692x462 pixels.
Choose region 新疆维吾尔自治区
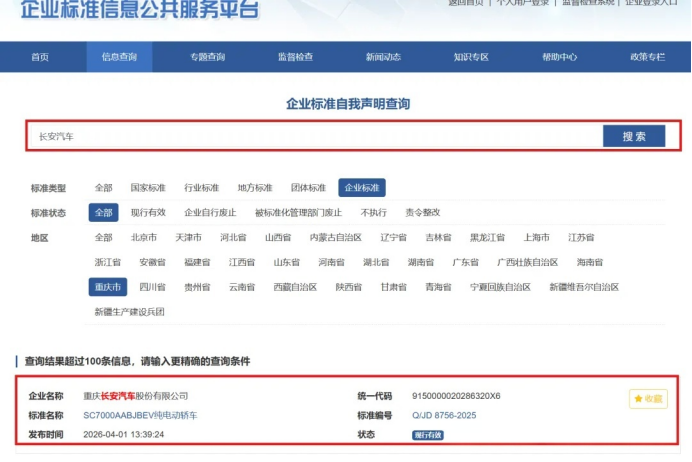coord(584,287)
